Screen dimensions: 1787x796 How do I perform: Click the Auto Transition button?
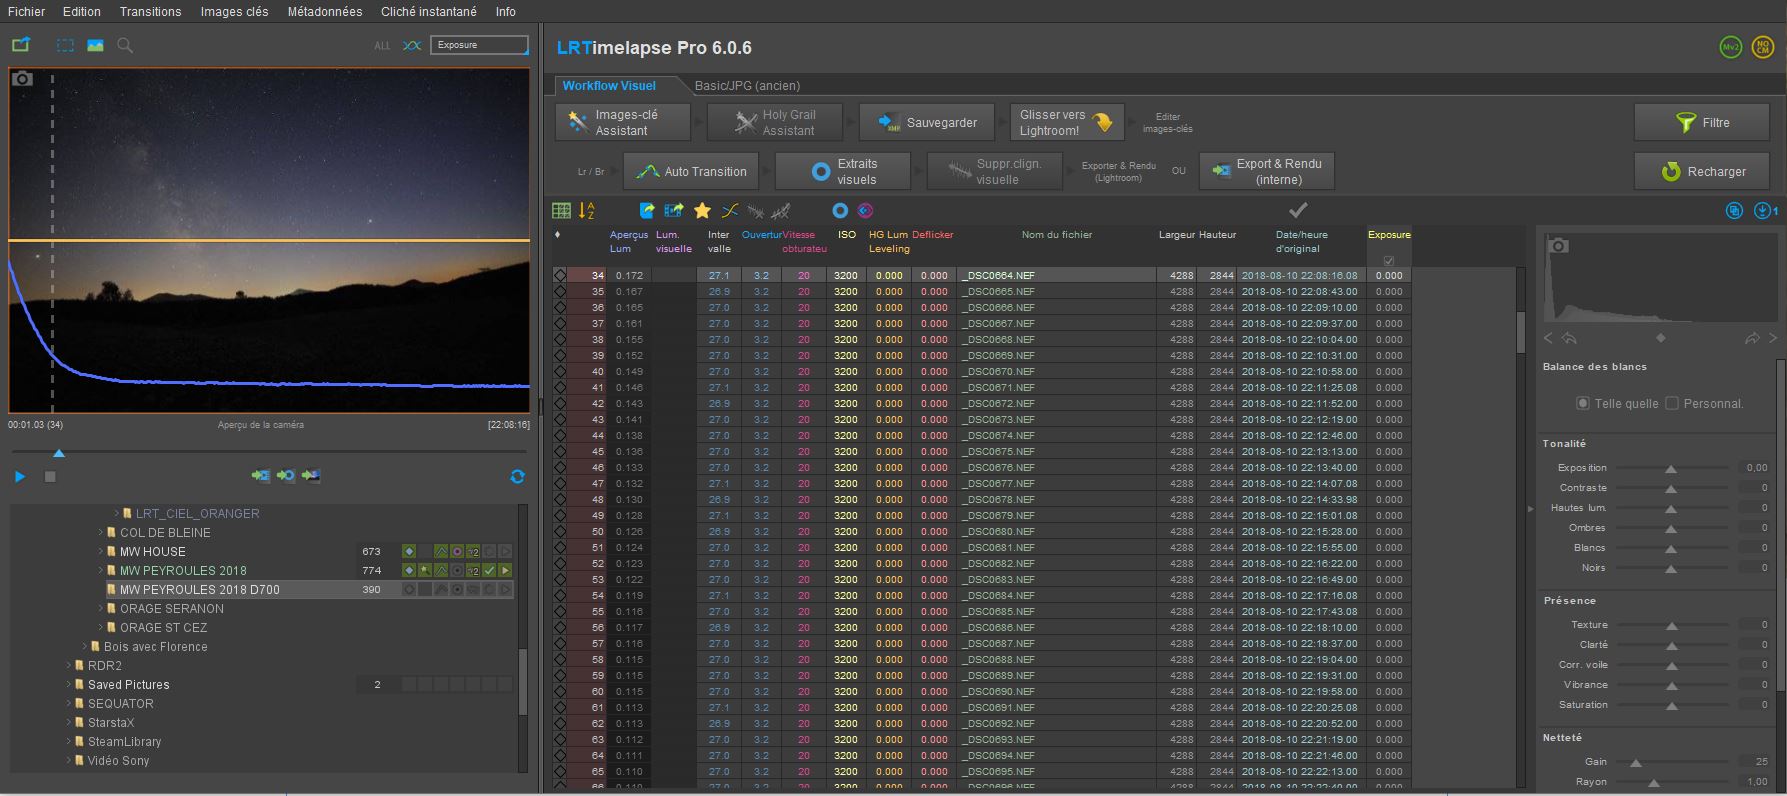pos(691,172)
